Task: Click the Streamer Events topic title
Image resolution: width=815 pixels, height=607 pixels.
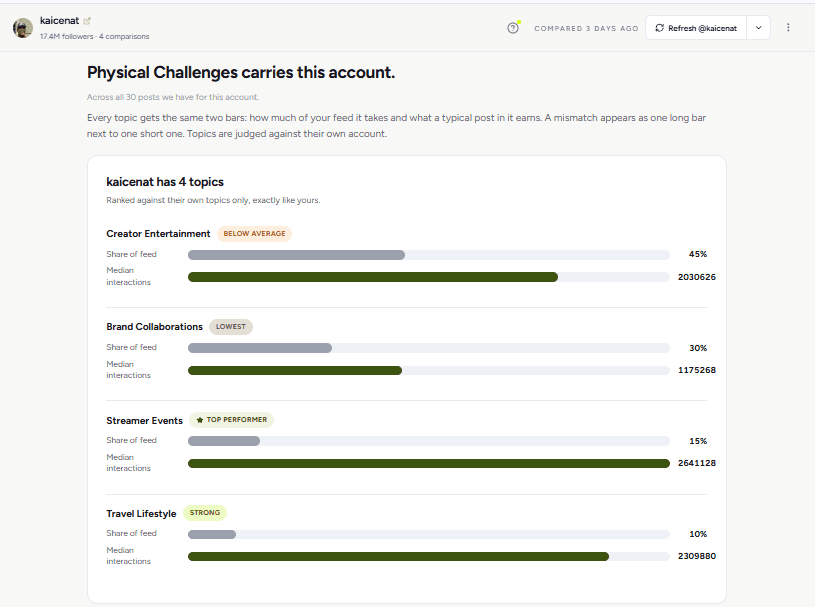Action: click(144, 420)
